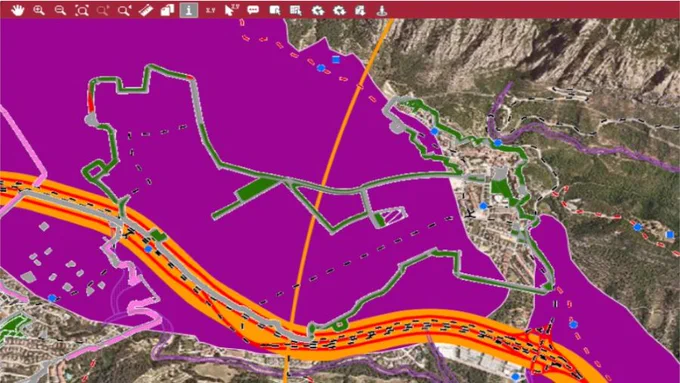680x383 pixels.
Task: Select the Pan hand tool
Action: coord(18,10)
